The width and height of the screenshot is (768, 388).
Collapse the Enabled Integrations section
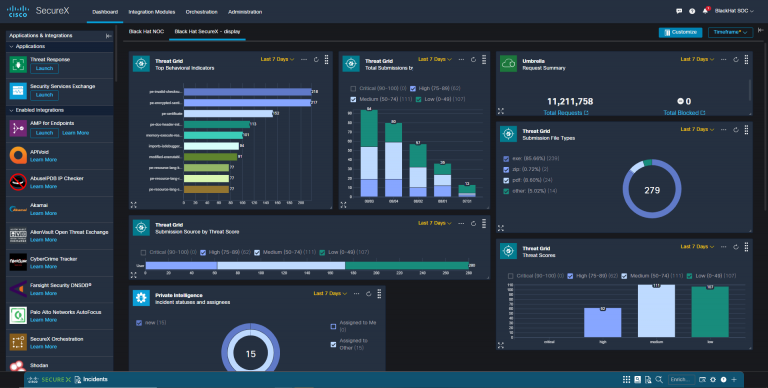(11, 111)
